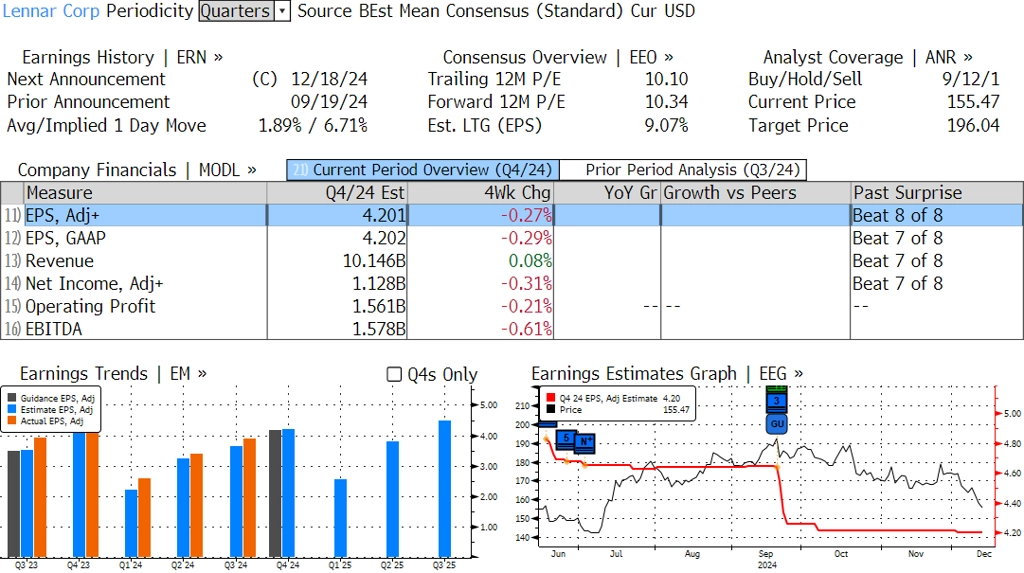Screen dimensions: 1024x573
Task: Click the black Price legend swatch
Action: (551, 410)
